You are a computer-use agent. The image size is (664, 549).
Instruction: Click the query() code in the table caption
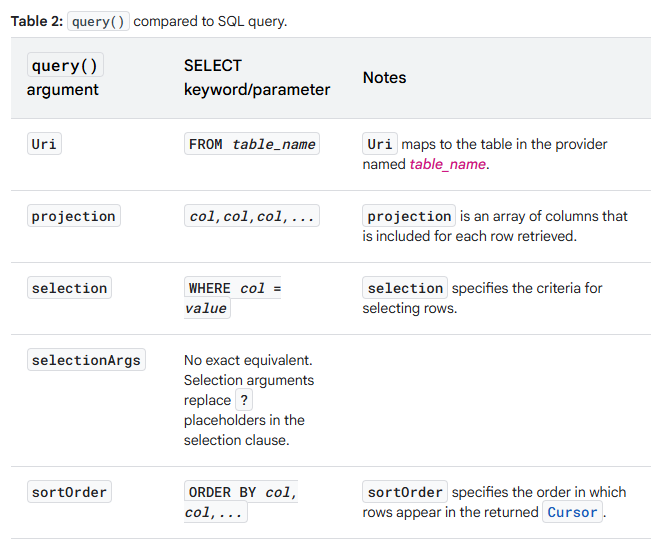click(100, 22)
